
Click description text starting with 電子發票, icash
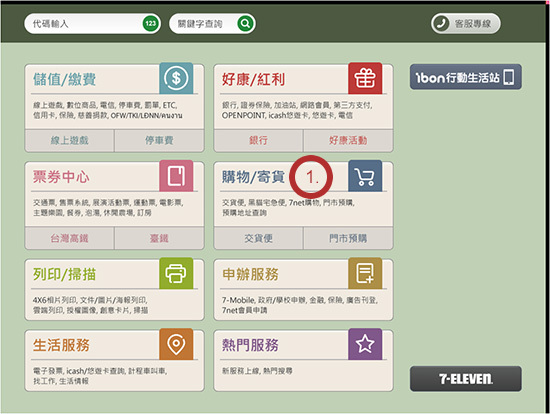click(x=100, y=376)
